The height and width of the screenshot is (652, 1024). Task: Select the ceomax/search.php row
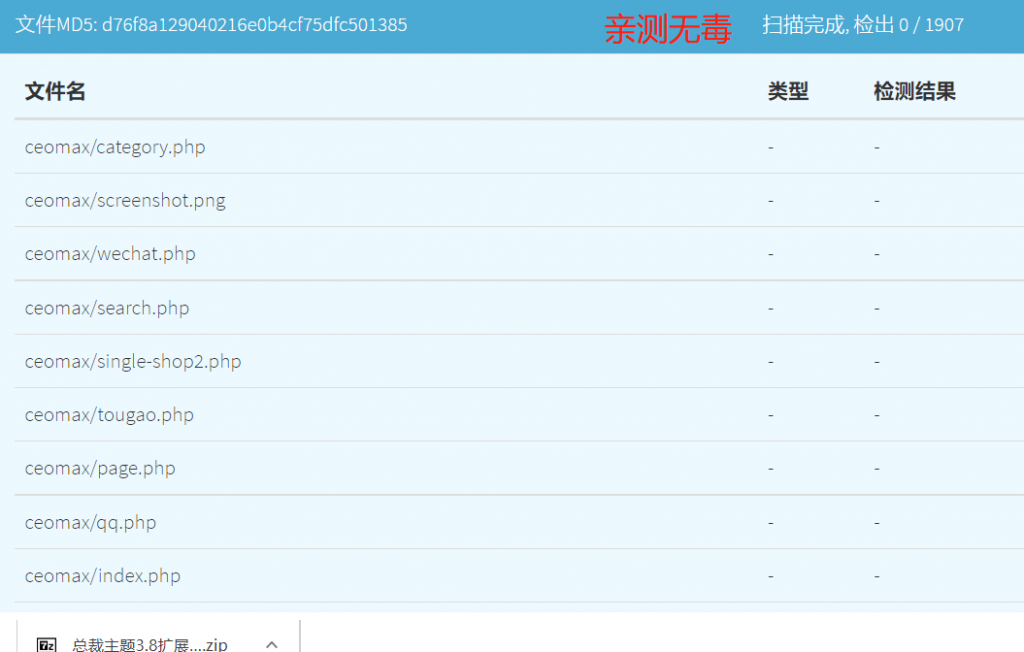519,308
